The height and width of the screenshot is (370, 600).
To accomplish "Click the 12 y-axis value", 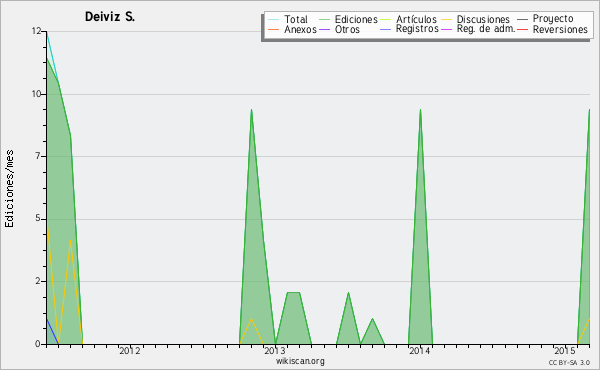I will (36, 31).
